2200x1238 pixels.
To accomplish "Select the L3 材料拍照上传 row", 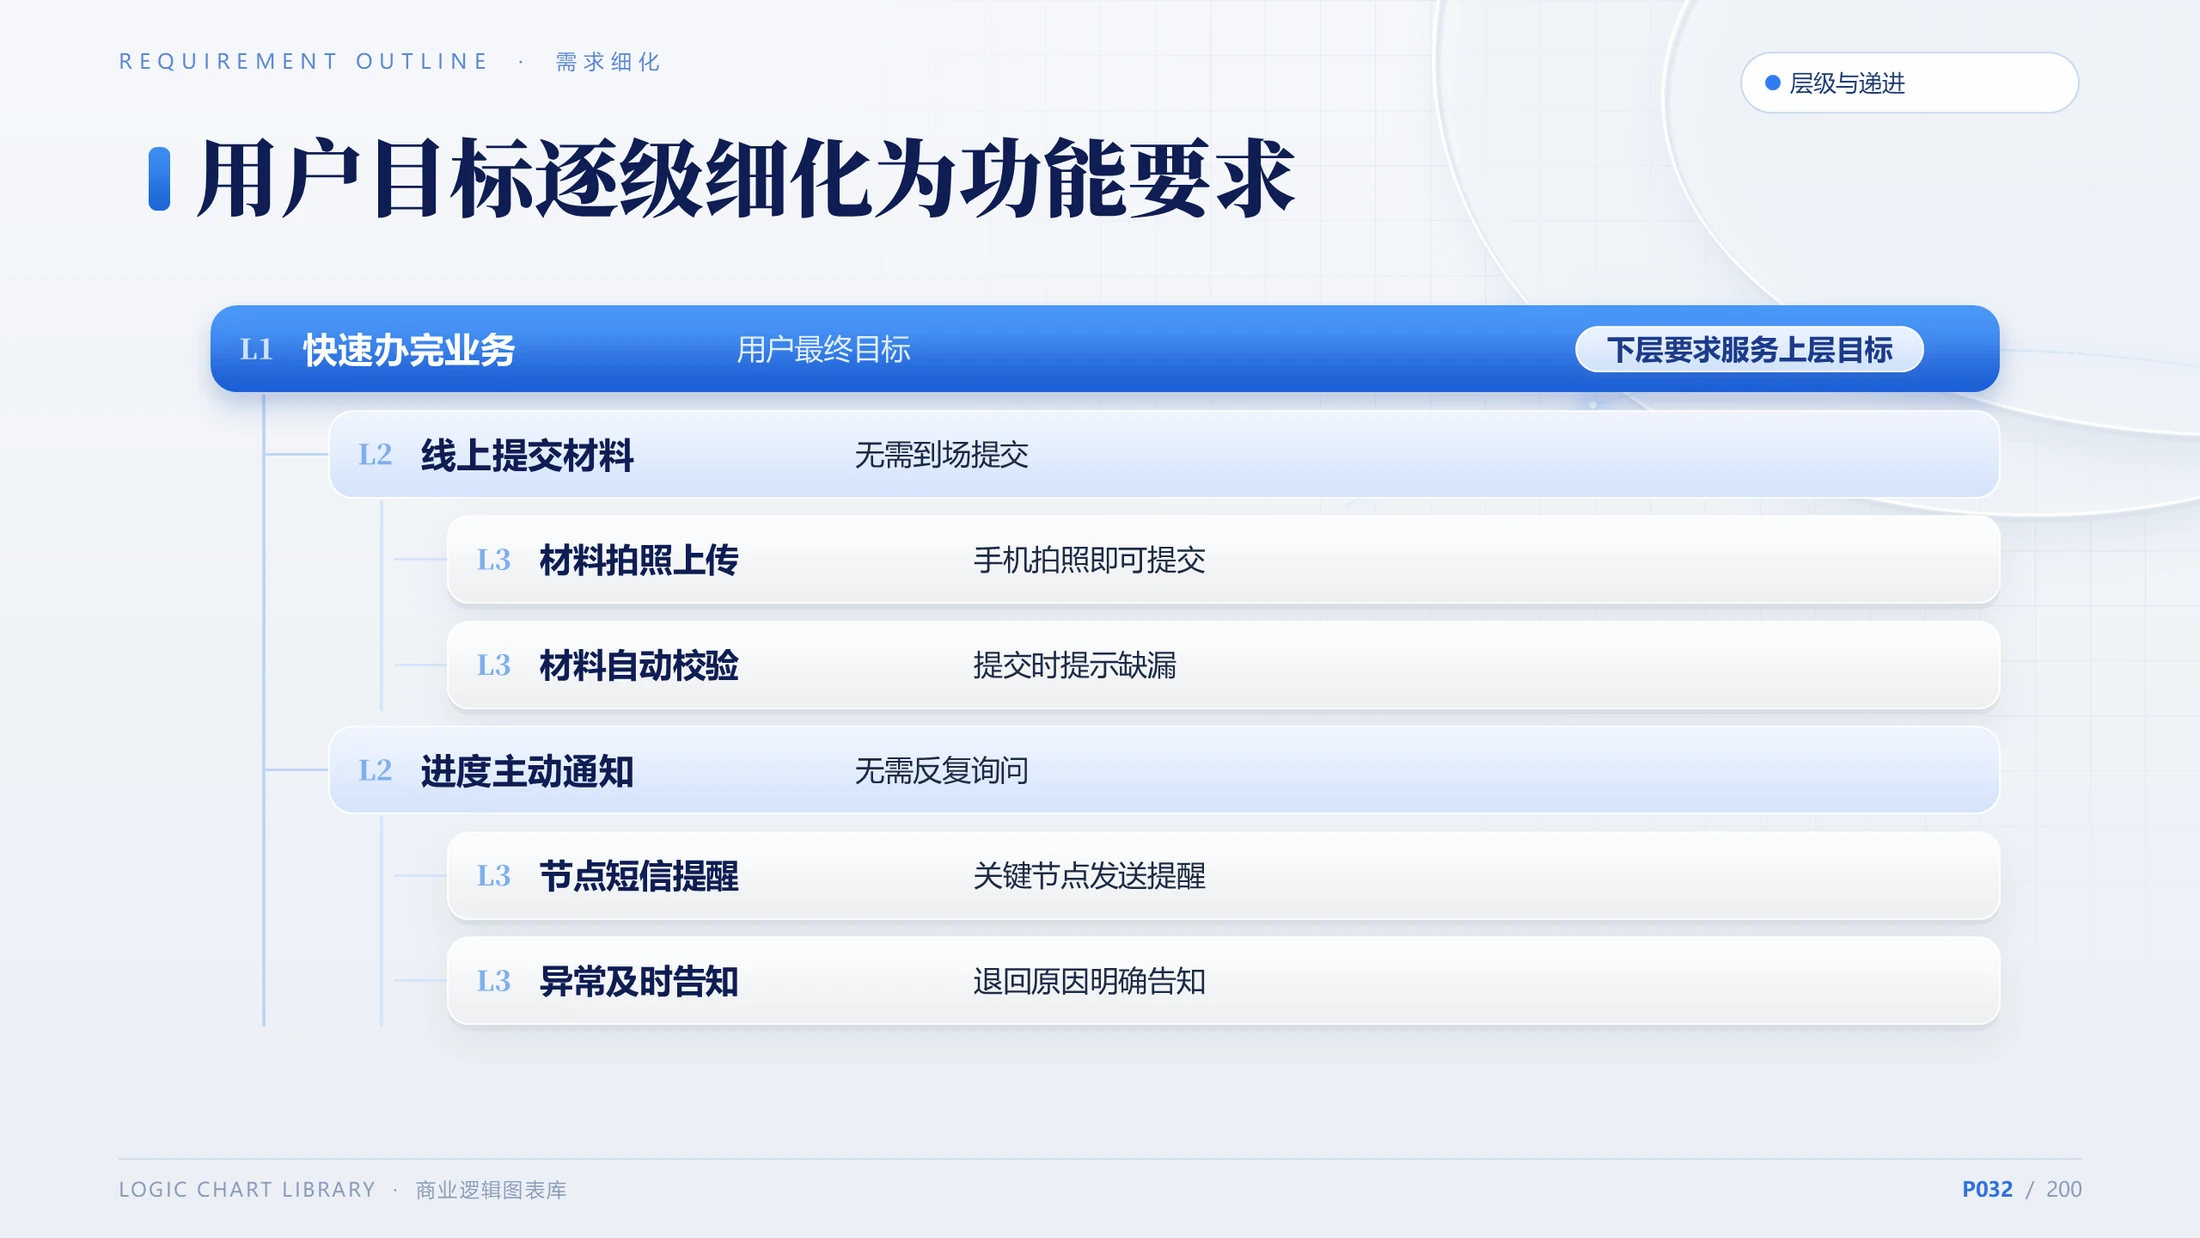I will [1223, 560].
